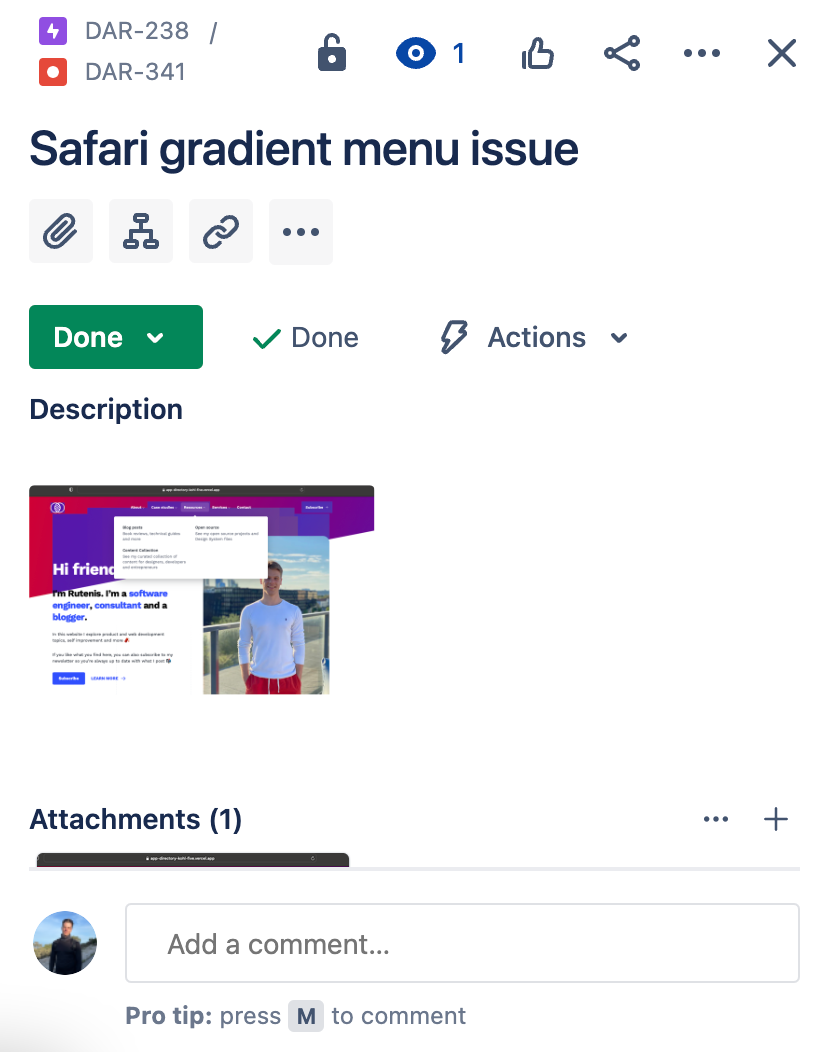
Task: Click the thumbs up vote icon
Action: click(x=537, y=53)
